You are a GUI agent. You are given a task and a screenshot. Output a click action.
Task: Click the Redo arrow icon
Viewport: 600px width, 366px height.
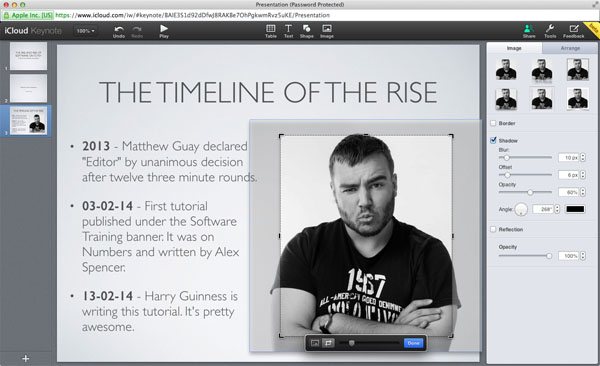[137, 29]
